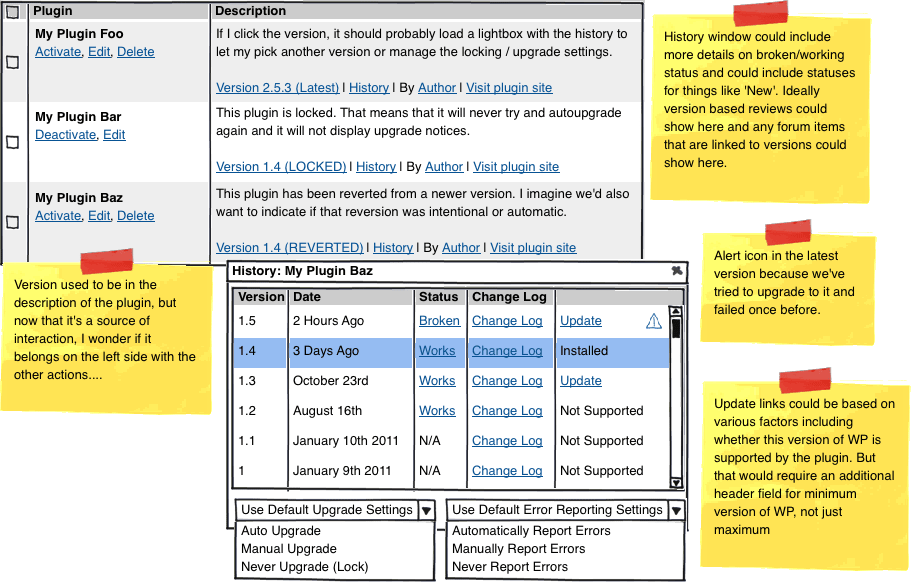The image size is (911, 582).
Task: Activate My Plugin Foo
Action: coord(58,52)
